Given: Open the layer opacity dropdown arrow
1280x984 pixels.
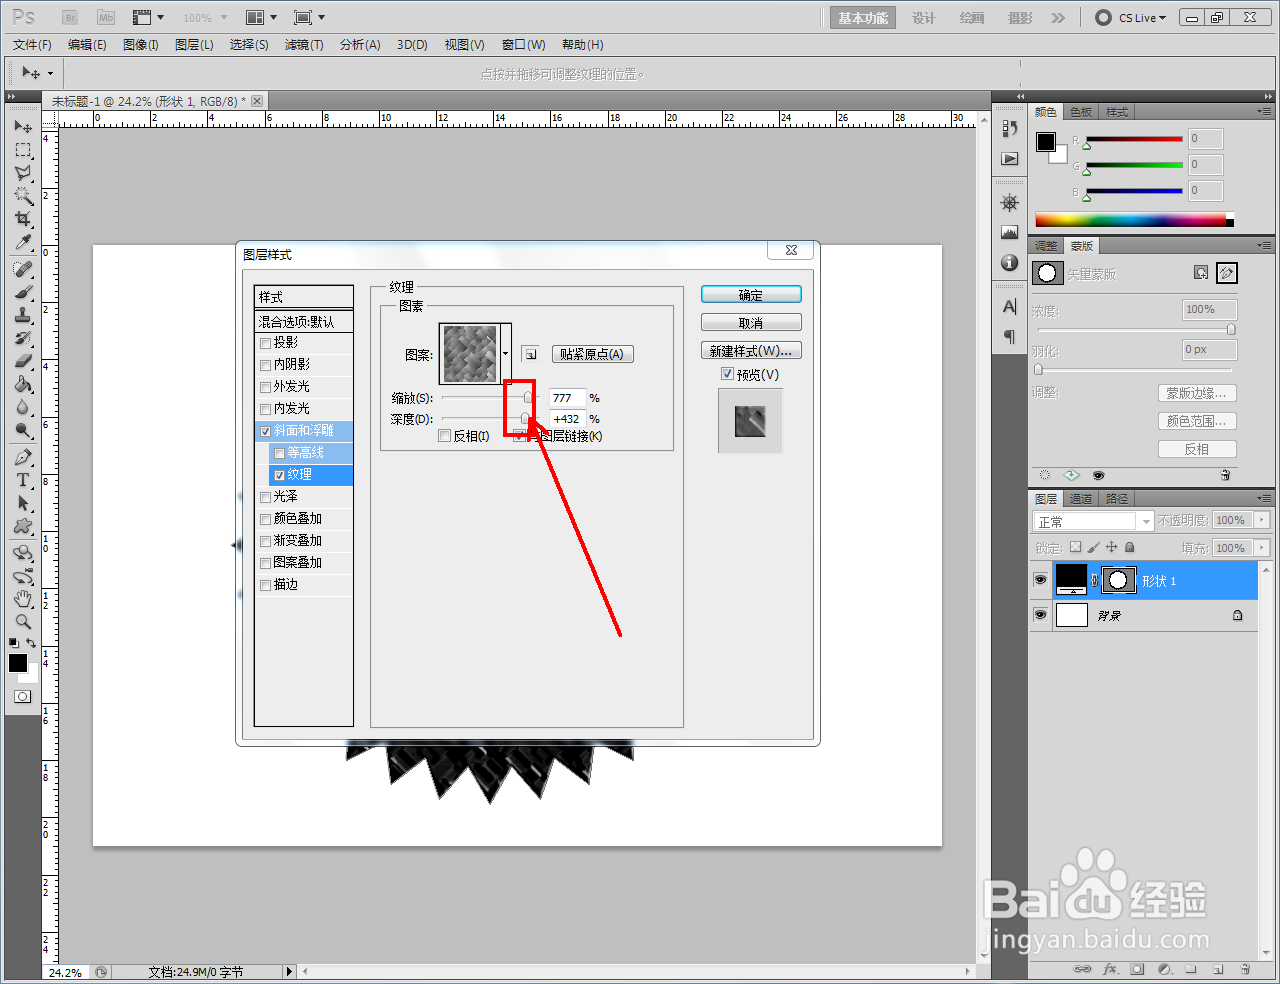Looking at the screenshot, I should 1262,520.
